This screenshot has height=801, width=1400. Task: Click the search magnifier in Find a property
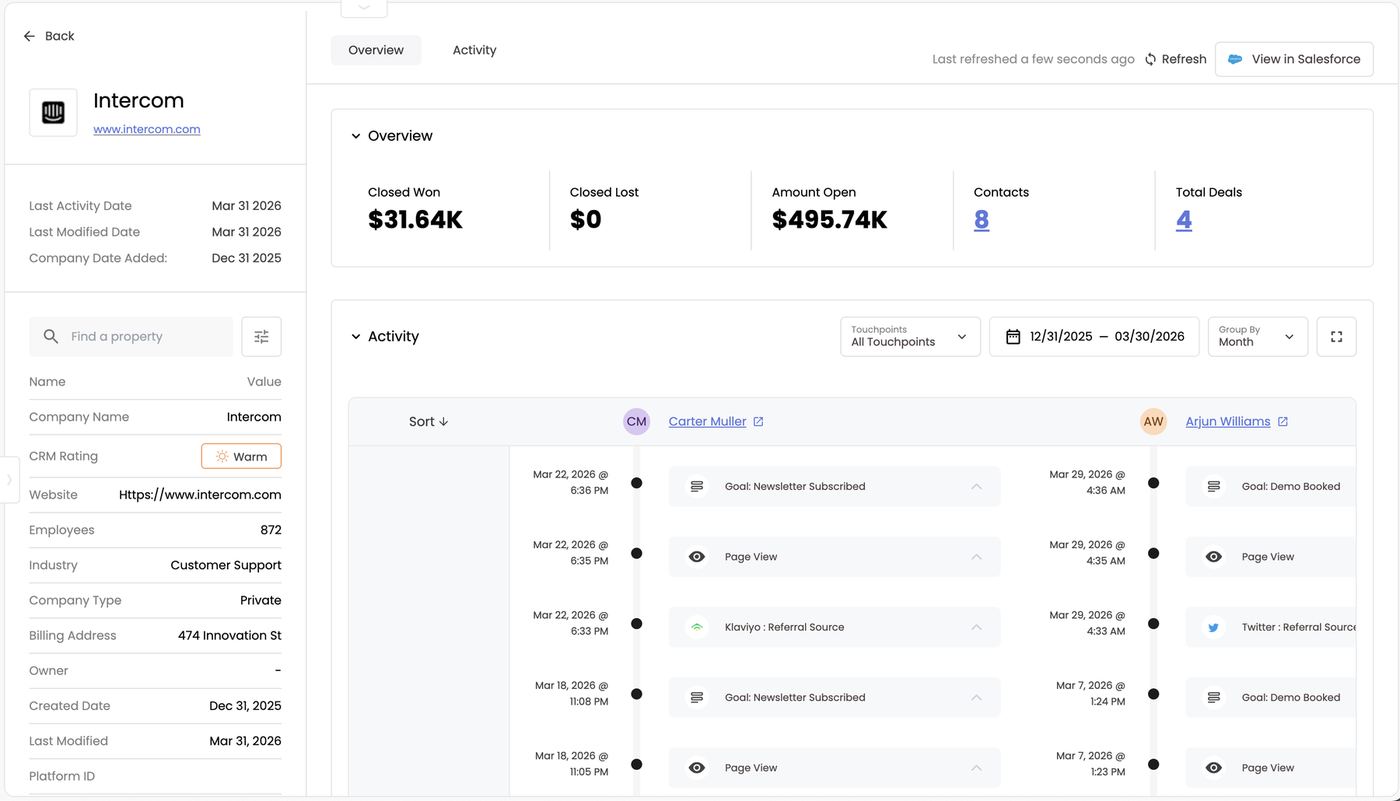[x=51, y=337]
